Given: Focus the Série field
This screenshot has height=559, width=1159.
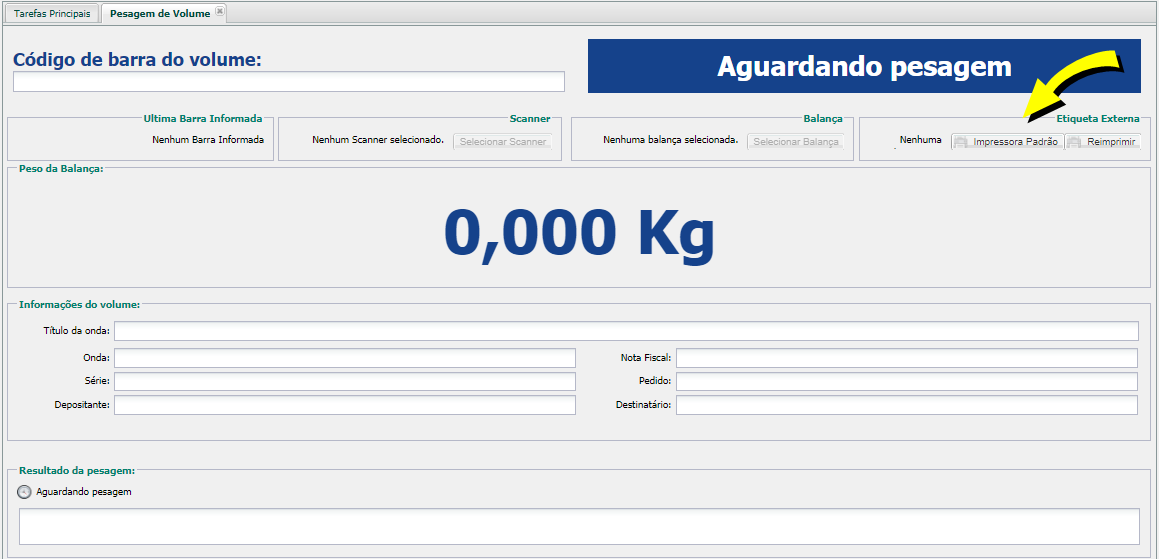Looking at the screenshot, I should pos(344,382).
